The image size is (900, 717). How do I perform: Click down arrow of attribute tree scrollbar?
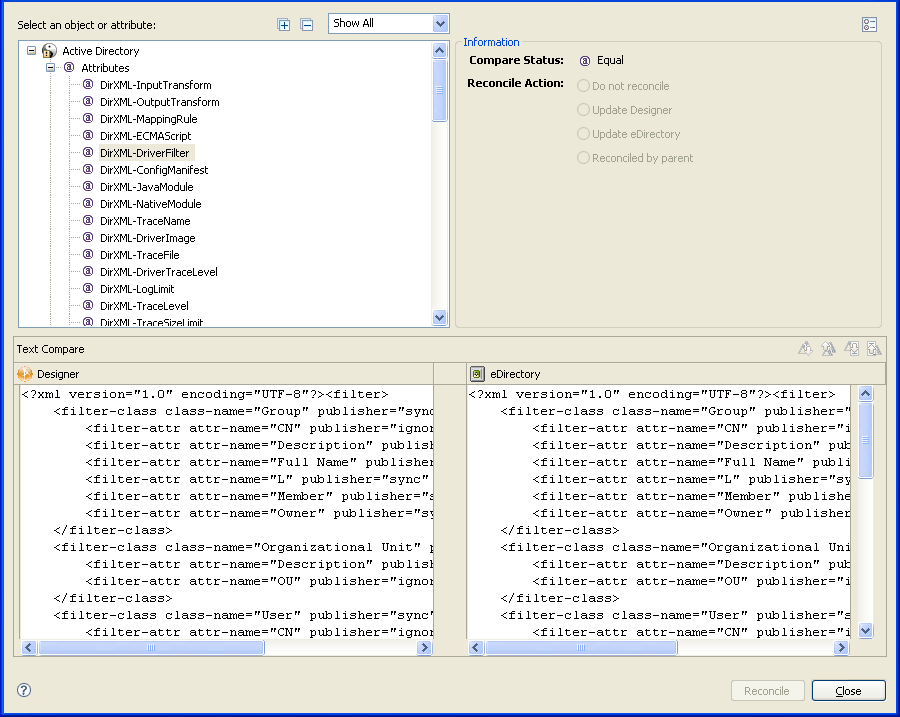(x=440, y=317)
